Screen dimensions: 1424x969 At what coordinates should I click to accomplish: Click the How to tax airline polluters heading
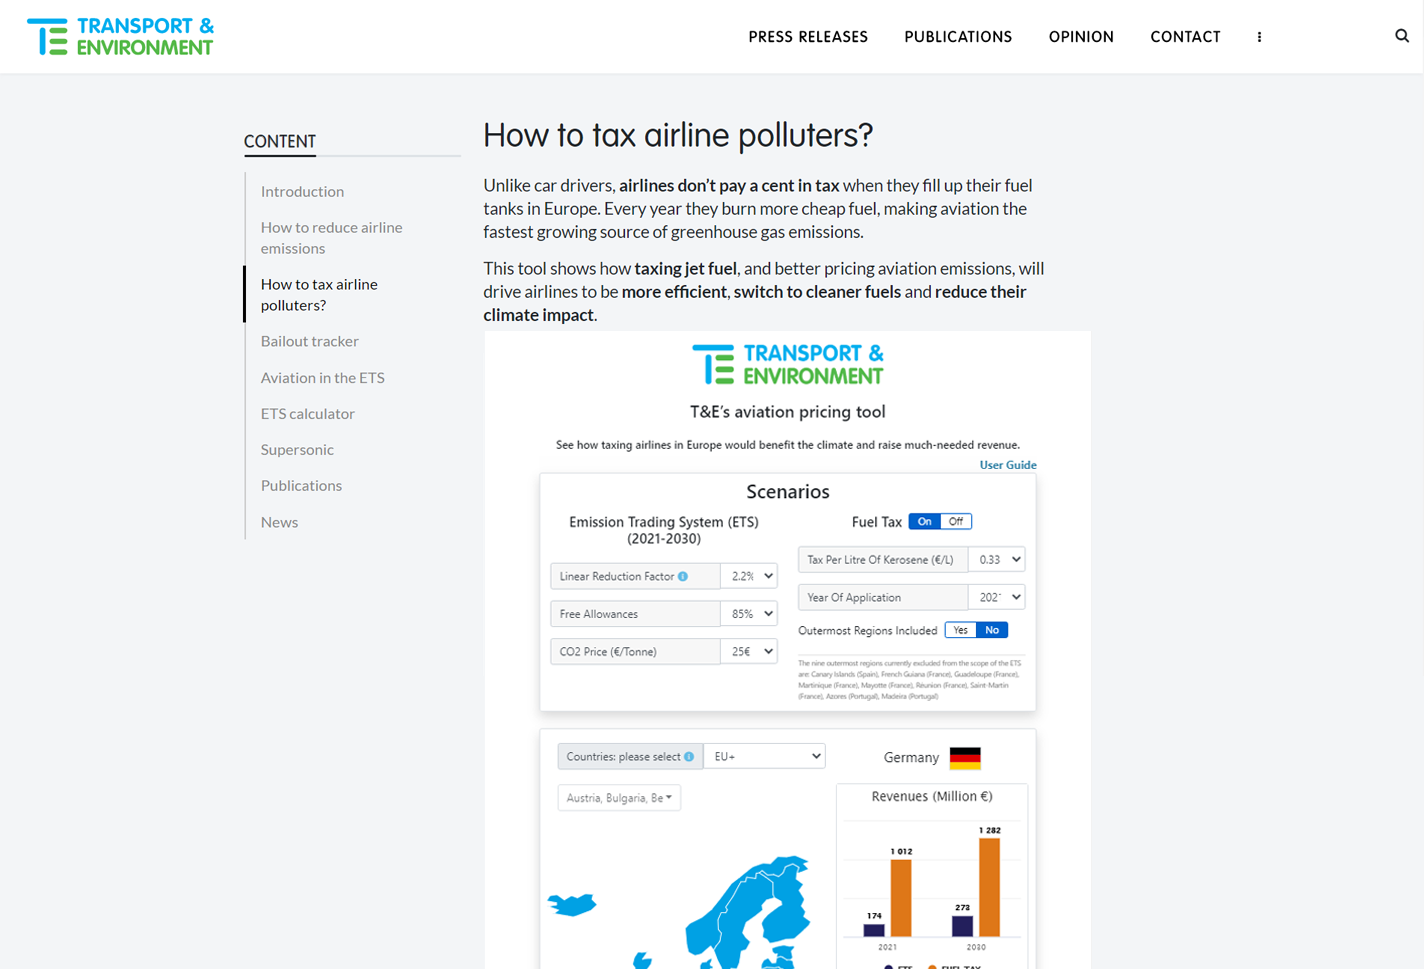point(678,135)
